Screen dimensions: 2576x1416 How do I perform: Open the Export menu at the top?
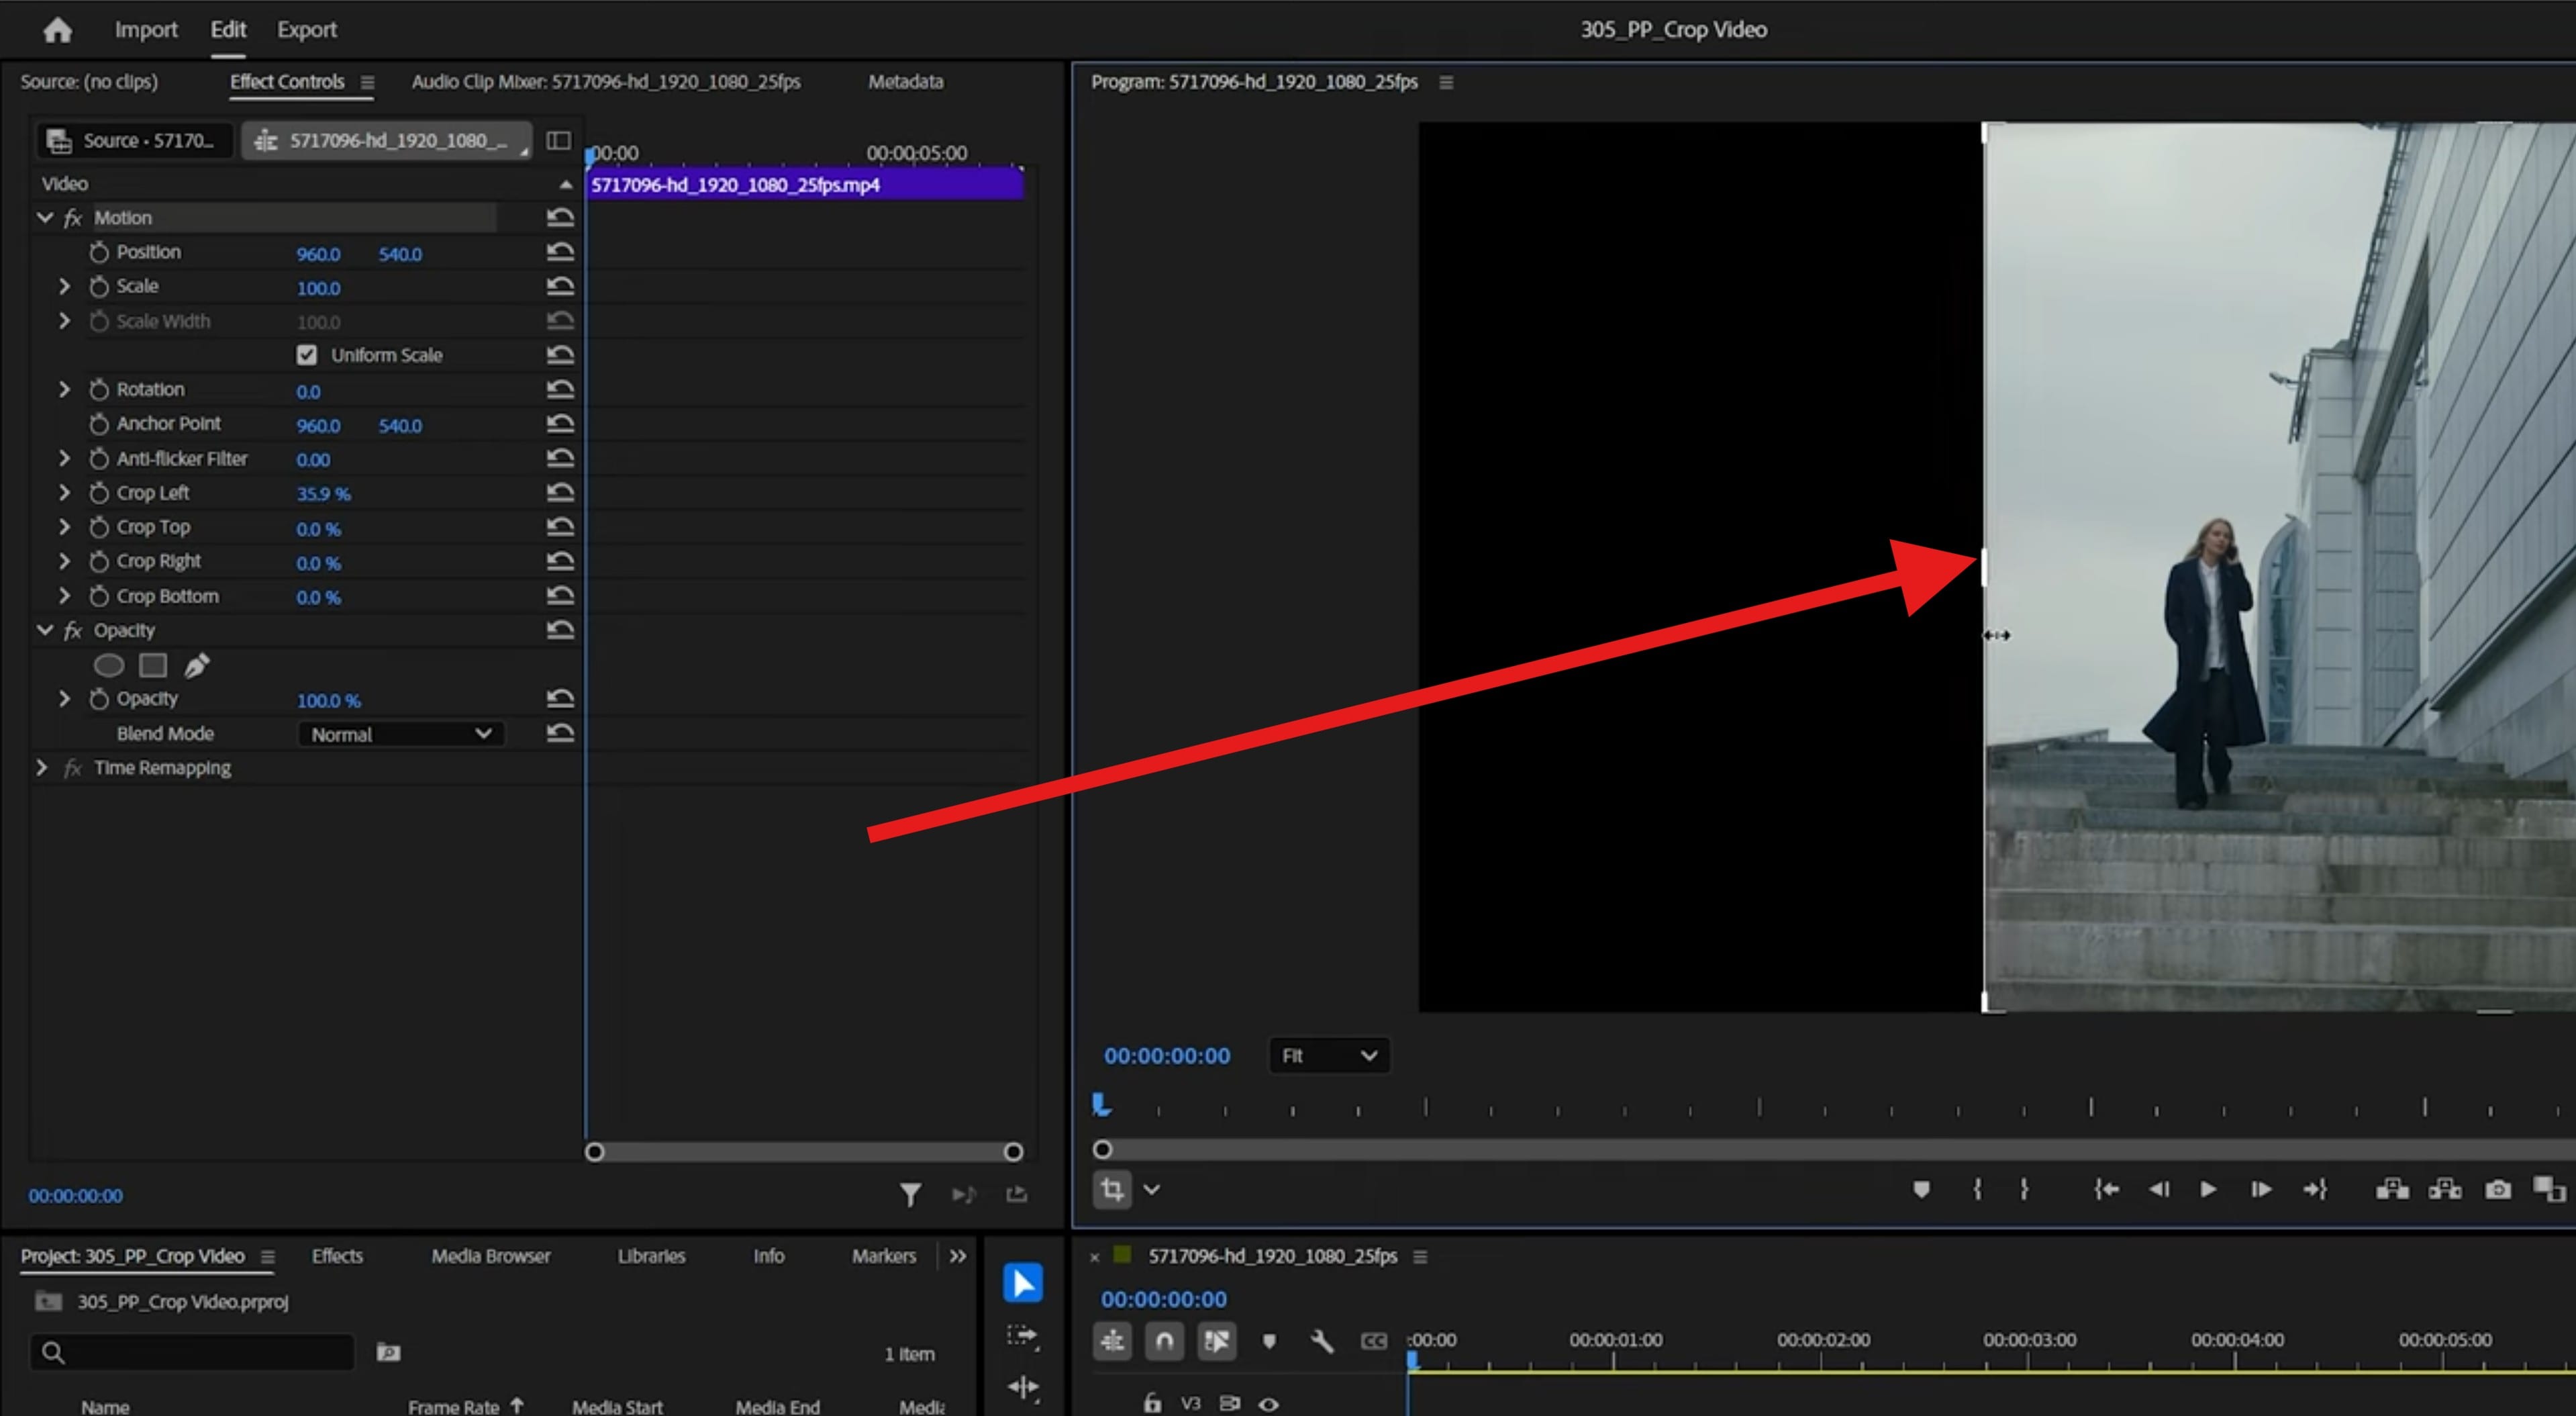[x=306, y=29]
